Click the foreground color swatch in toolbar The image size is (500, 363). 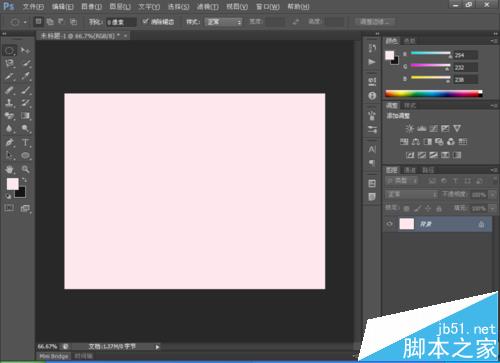[13, 184]
